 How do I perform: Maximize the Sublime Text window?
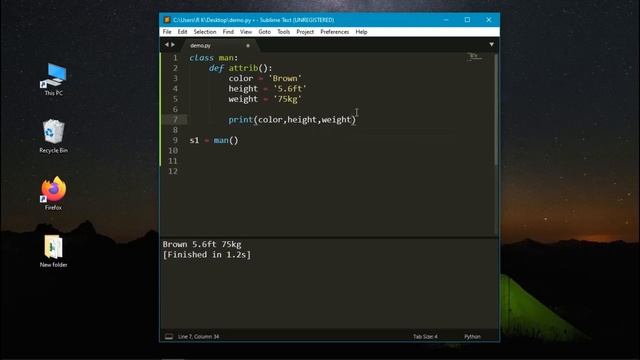467,20
